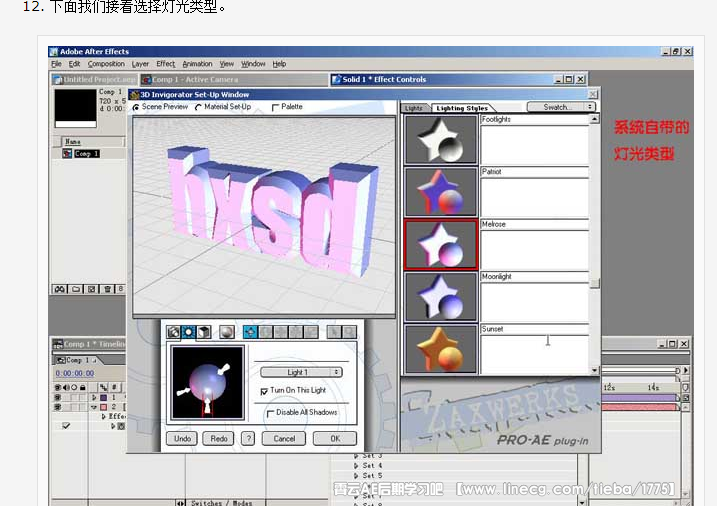The height and width of the screenshot is (506, 717).
Task: Click the Comp 1 composition icon in Project panel
Action: coord(67,154)
